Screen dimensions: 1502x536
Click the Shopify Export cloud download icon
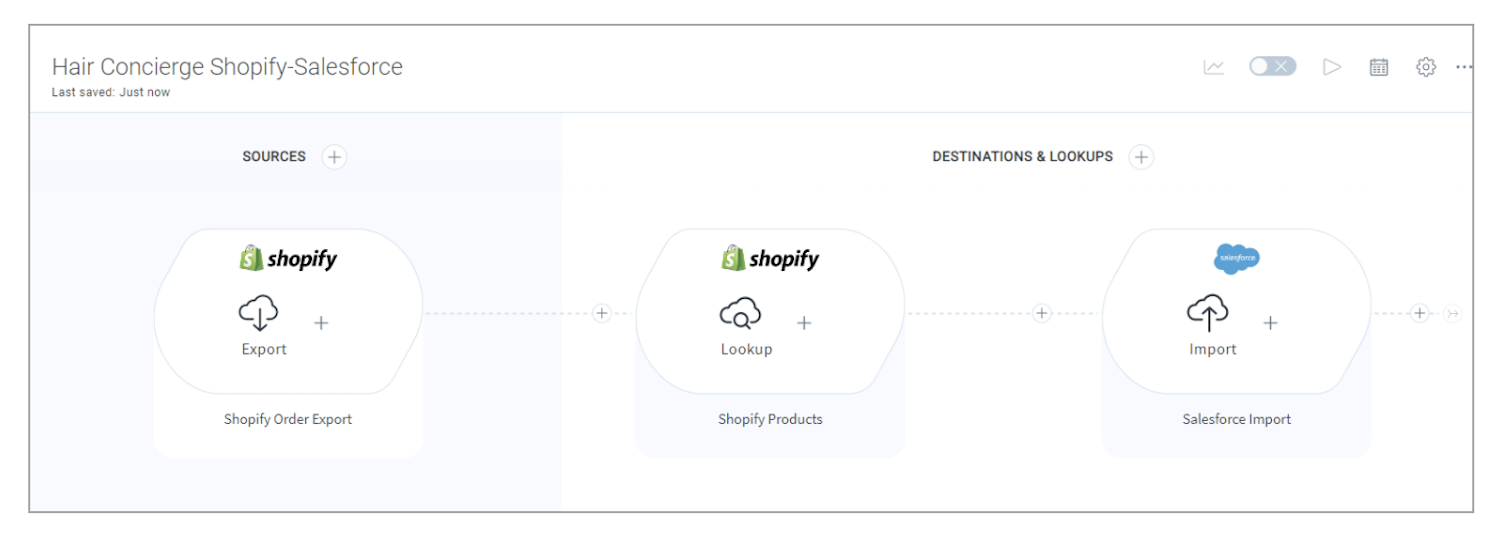click(259, 313)
